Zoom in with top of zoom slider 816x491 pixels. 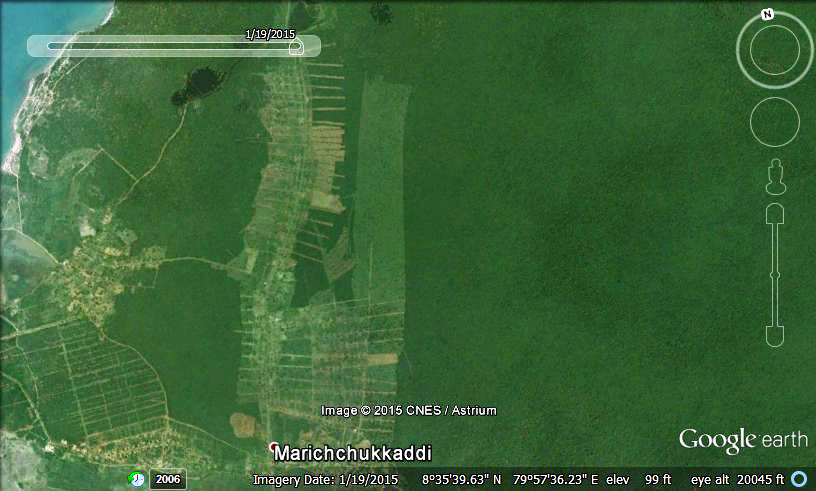(775, 214)
